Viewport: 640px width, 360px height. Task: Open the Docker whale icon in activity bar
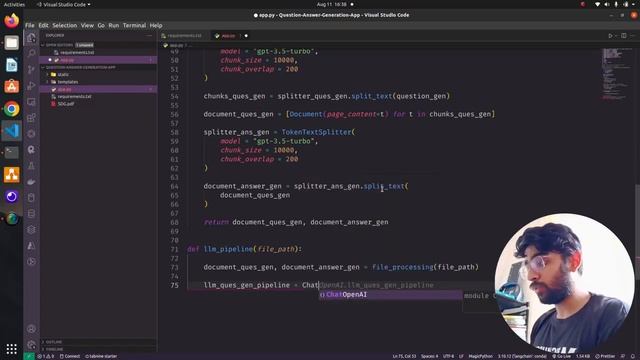[31, 182]
